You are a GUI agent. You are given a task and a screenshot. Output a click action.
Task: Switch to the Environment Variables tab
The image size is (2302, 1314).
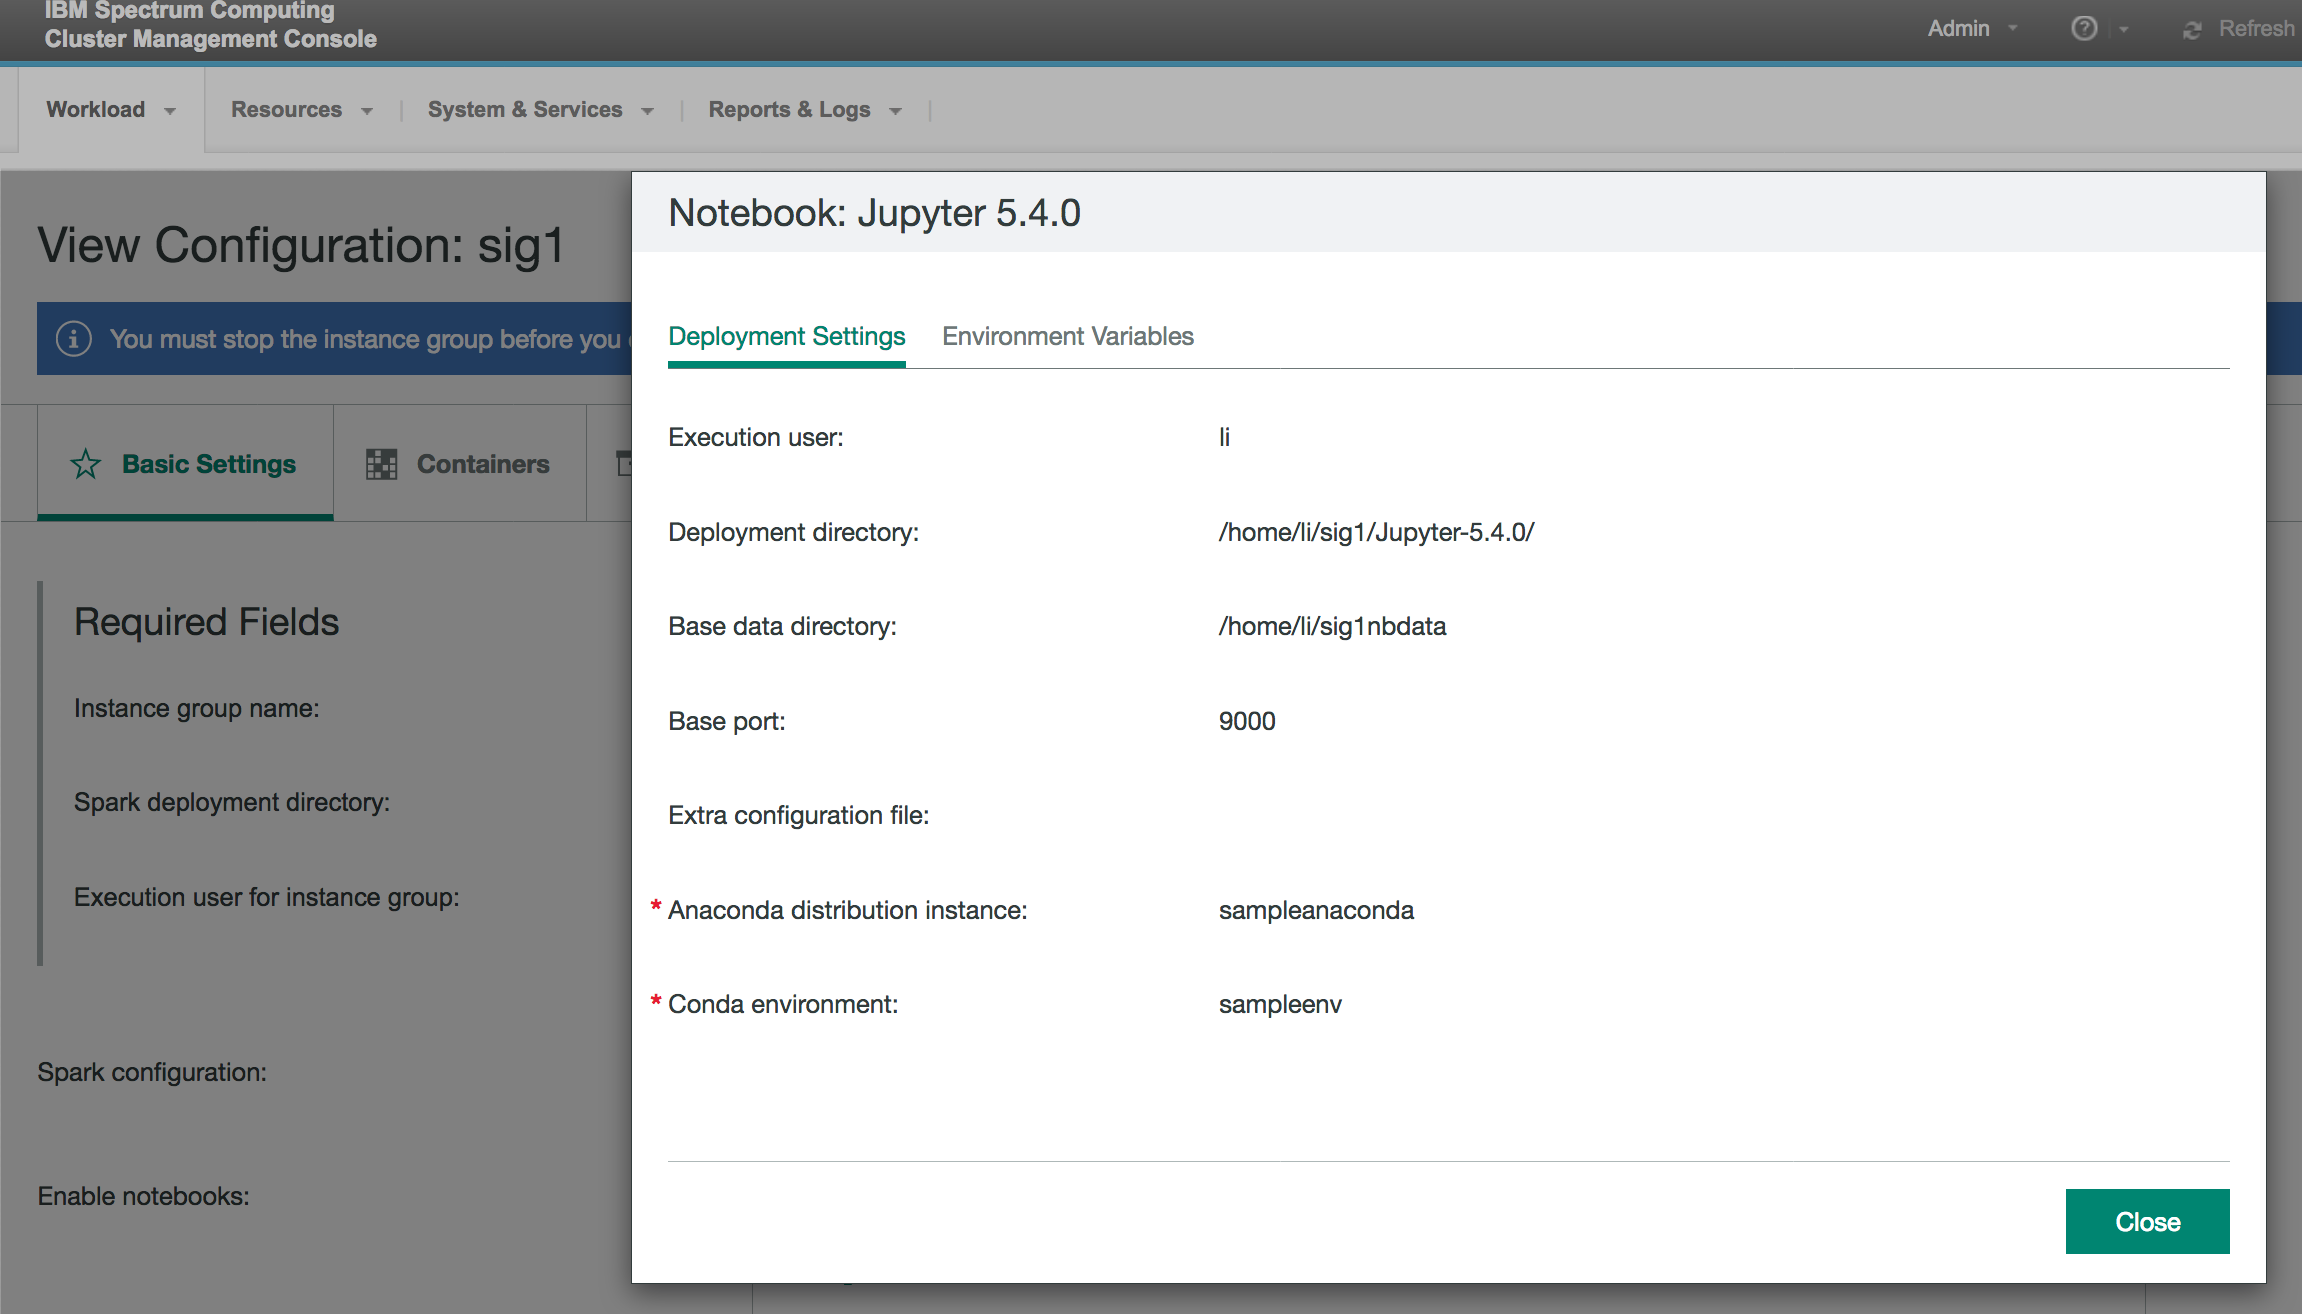[x=1067, y=335]
